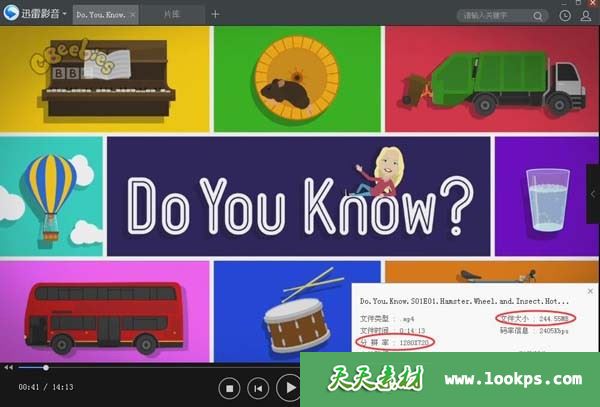Open the 迅雷影音 main menu dropdown
600x407 pixels.
(65, 15)
